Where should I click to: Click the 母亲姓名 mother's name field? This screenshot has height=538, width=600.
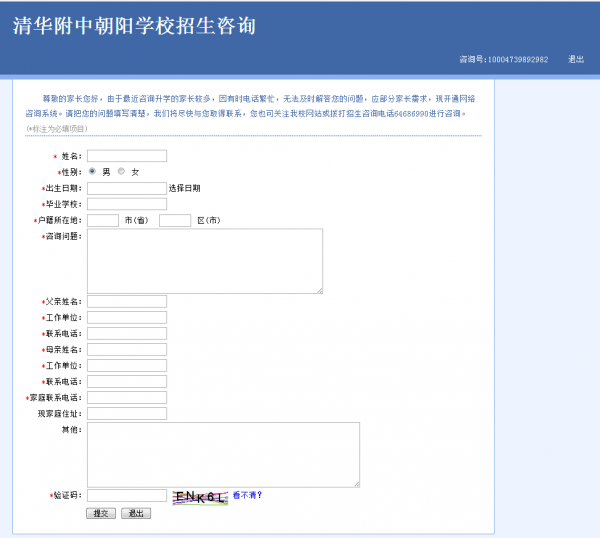(x=127, y=350)
